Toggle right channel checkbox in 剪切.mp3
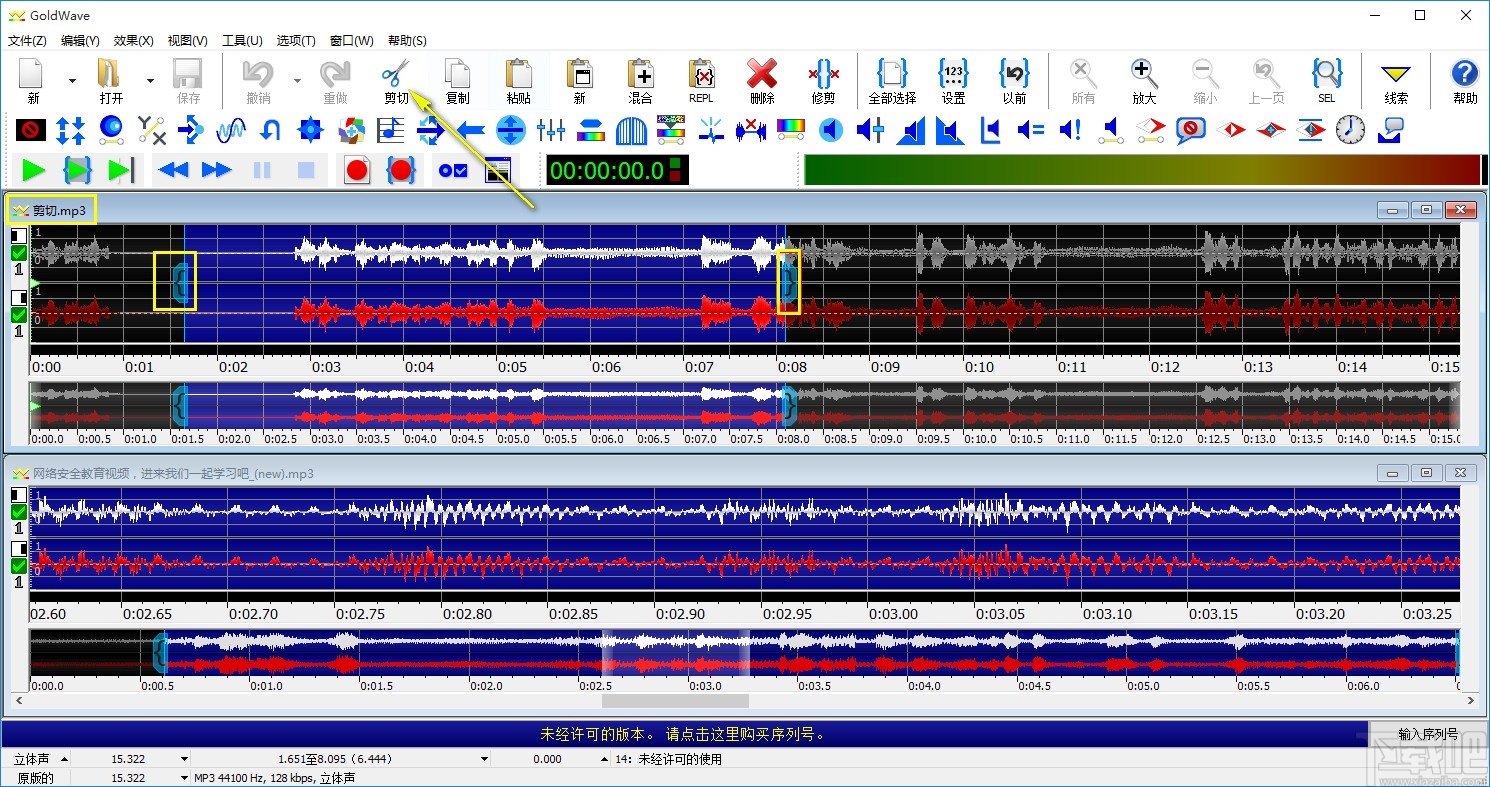Viewport: 1490px width, 787px height. (19, 315)
